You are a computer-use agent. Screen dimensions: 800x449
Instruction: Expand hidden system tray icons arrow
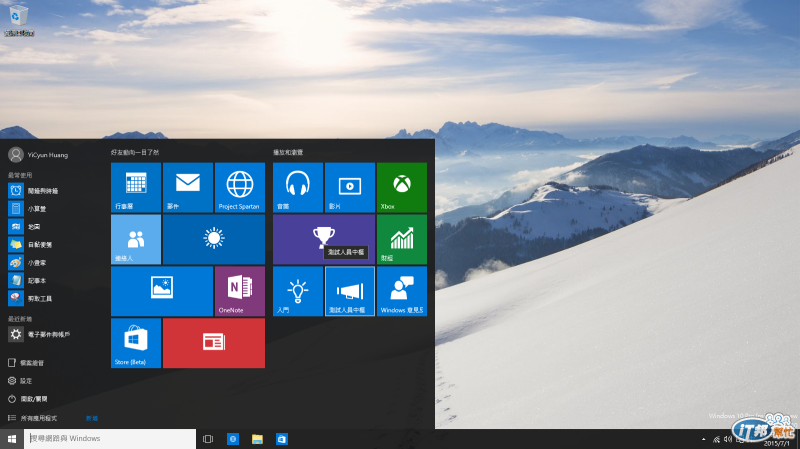click(x=704, y=439)
